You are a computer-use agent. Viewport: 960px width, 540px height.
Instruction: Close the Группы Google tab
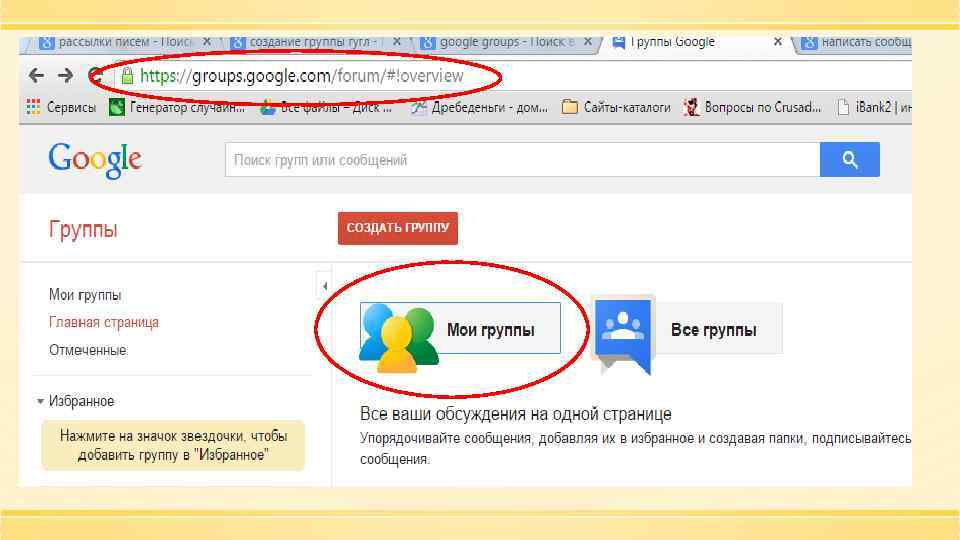[x=778, y=42]
